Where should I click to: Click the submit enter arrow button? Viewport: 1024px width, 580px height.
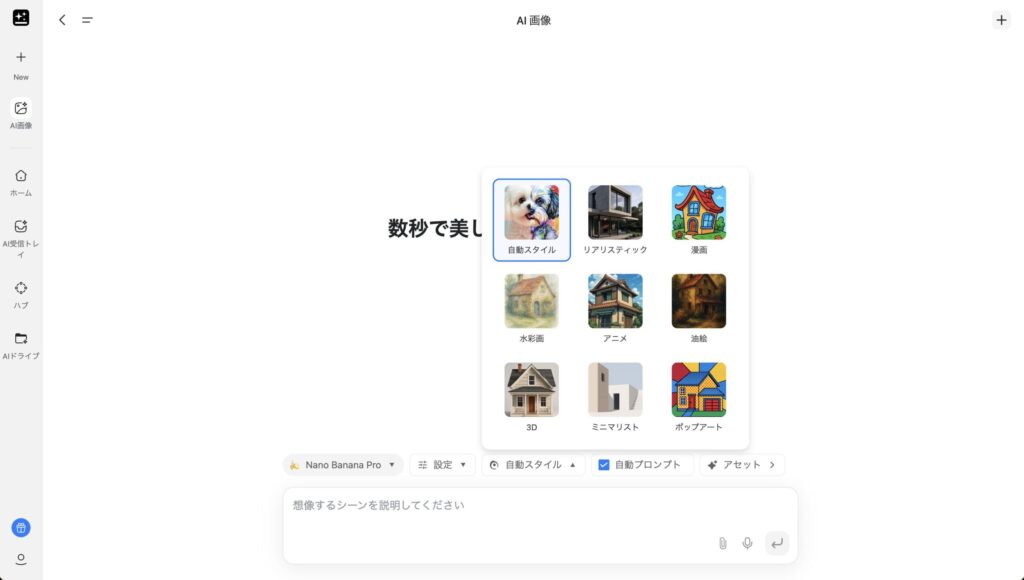click(x=777, y=543)
